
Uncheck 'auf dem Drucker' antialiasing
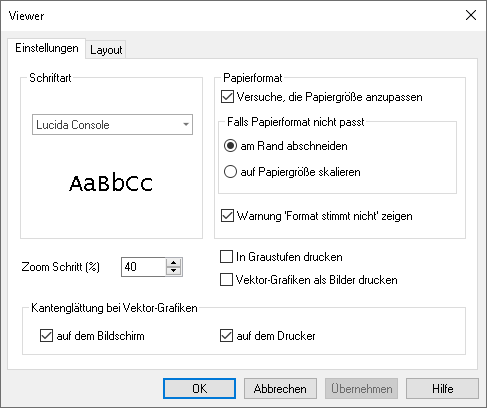[x=226, y=336]
